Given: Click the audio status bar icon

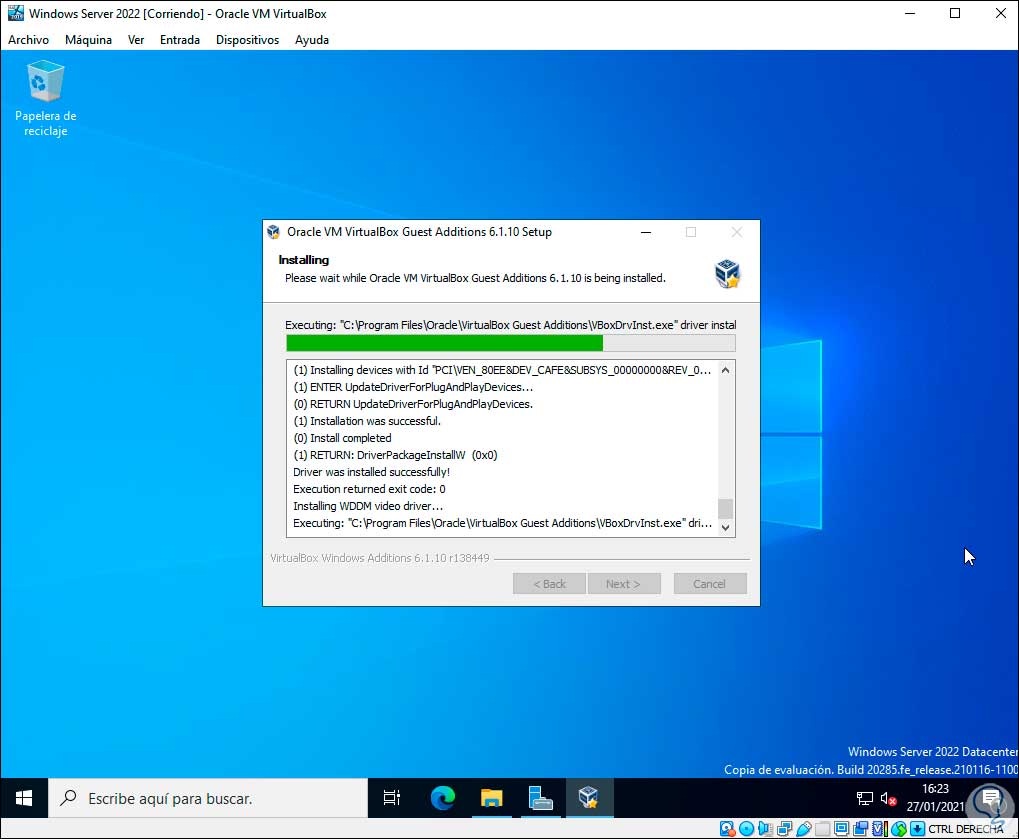Looking at the screenshot, I should pos(765,829).
